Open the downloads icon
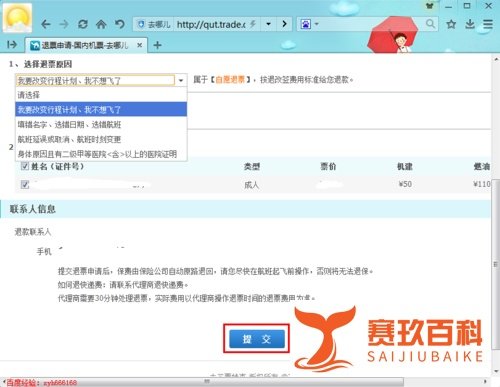 pos(470,24)
